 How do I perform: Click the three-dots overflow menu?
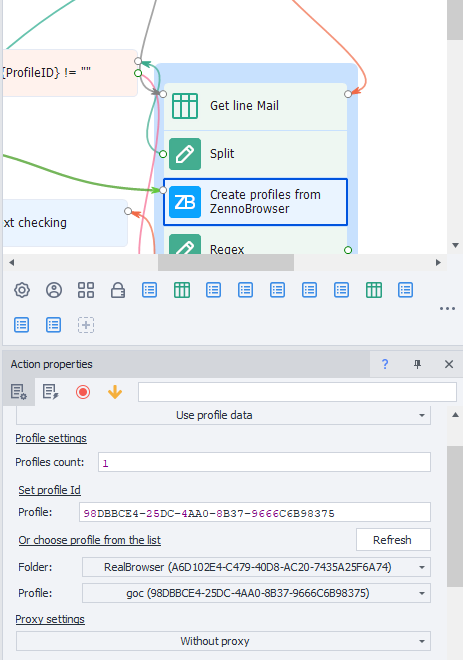[x=447, y=309]
